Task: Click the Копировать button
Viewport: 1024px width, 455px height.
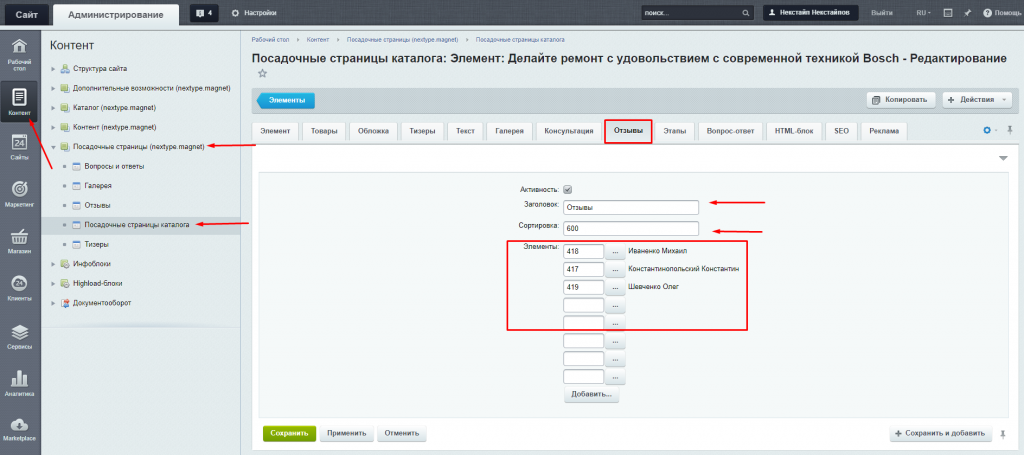Action: coord(901,100)
